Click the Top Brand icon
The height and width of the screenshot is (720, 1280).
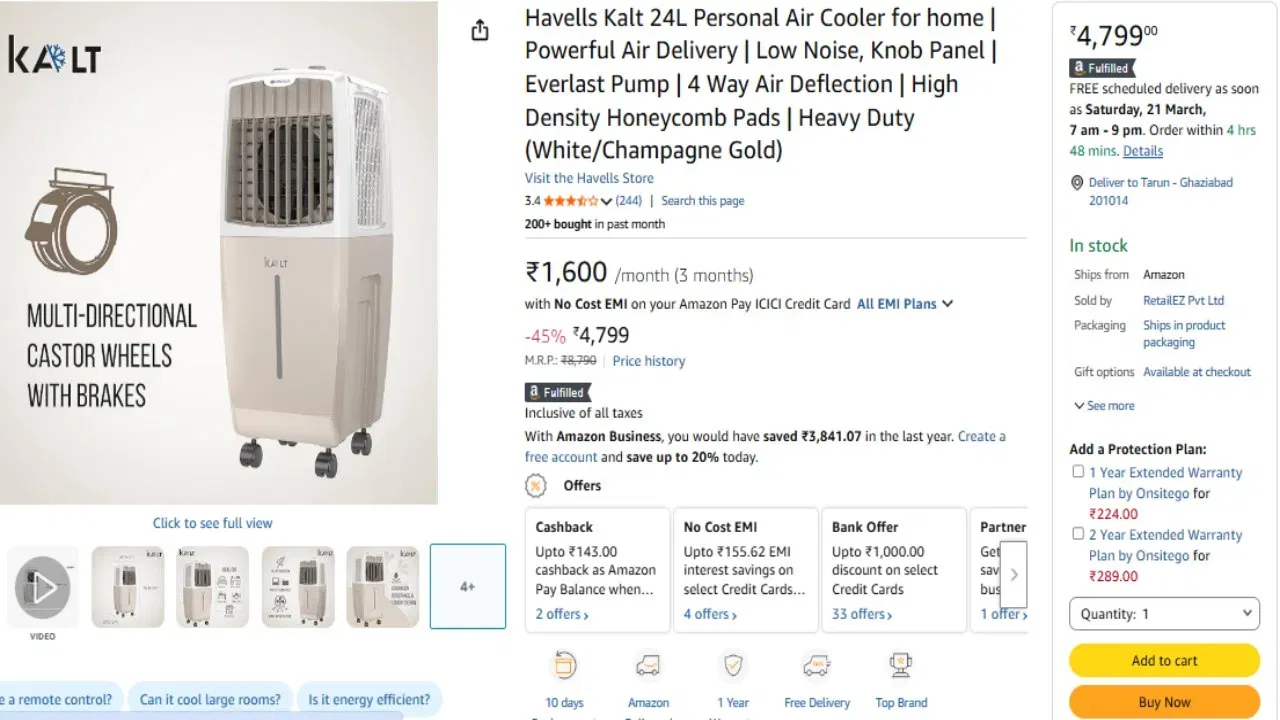tap(900, 665)
